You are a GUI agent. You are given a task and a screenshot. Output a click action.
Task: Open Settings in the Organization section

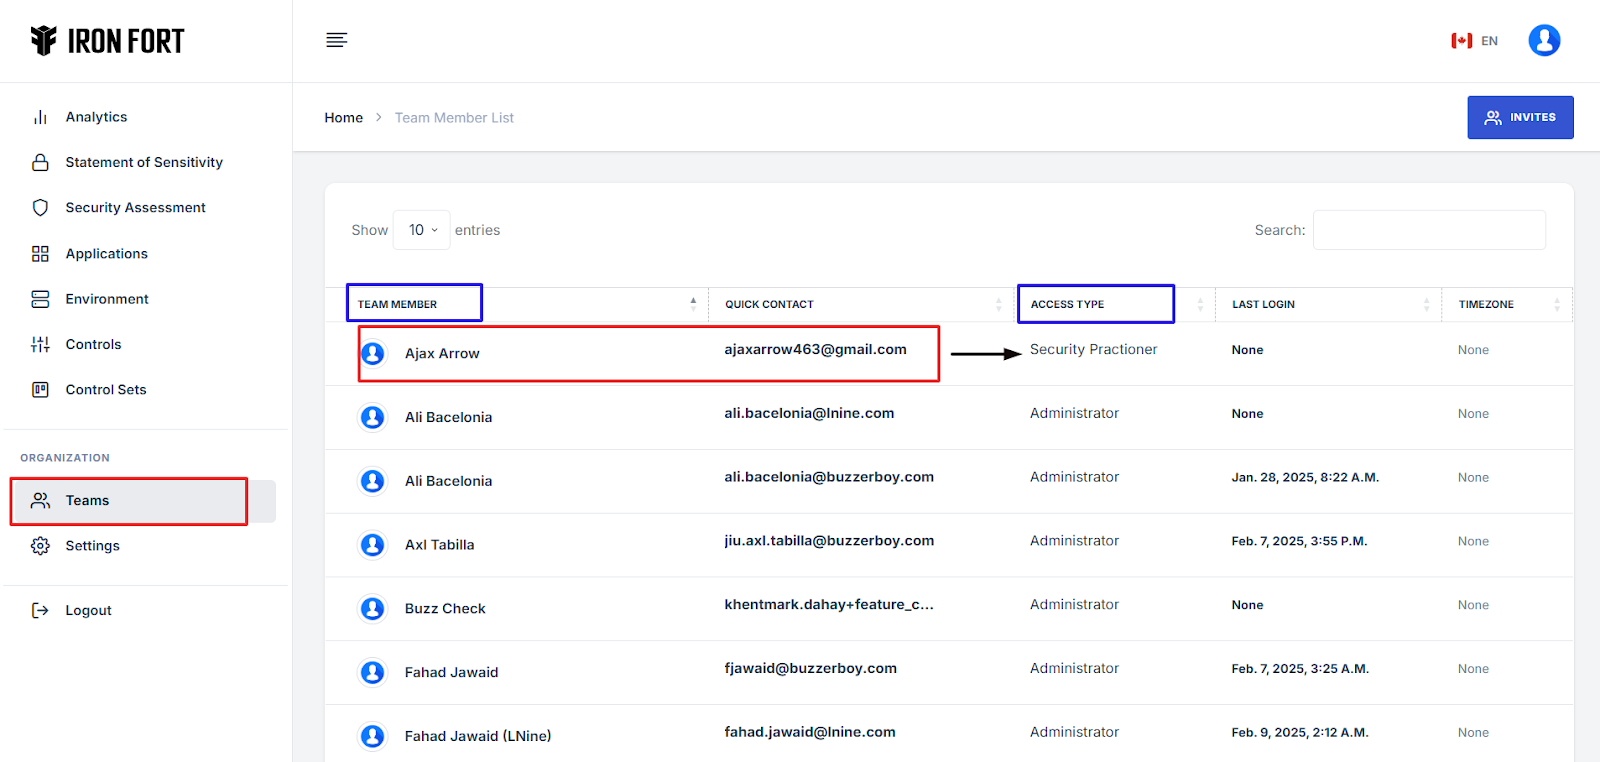coord(92,545)
